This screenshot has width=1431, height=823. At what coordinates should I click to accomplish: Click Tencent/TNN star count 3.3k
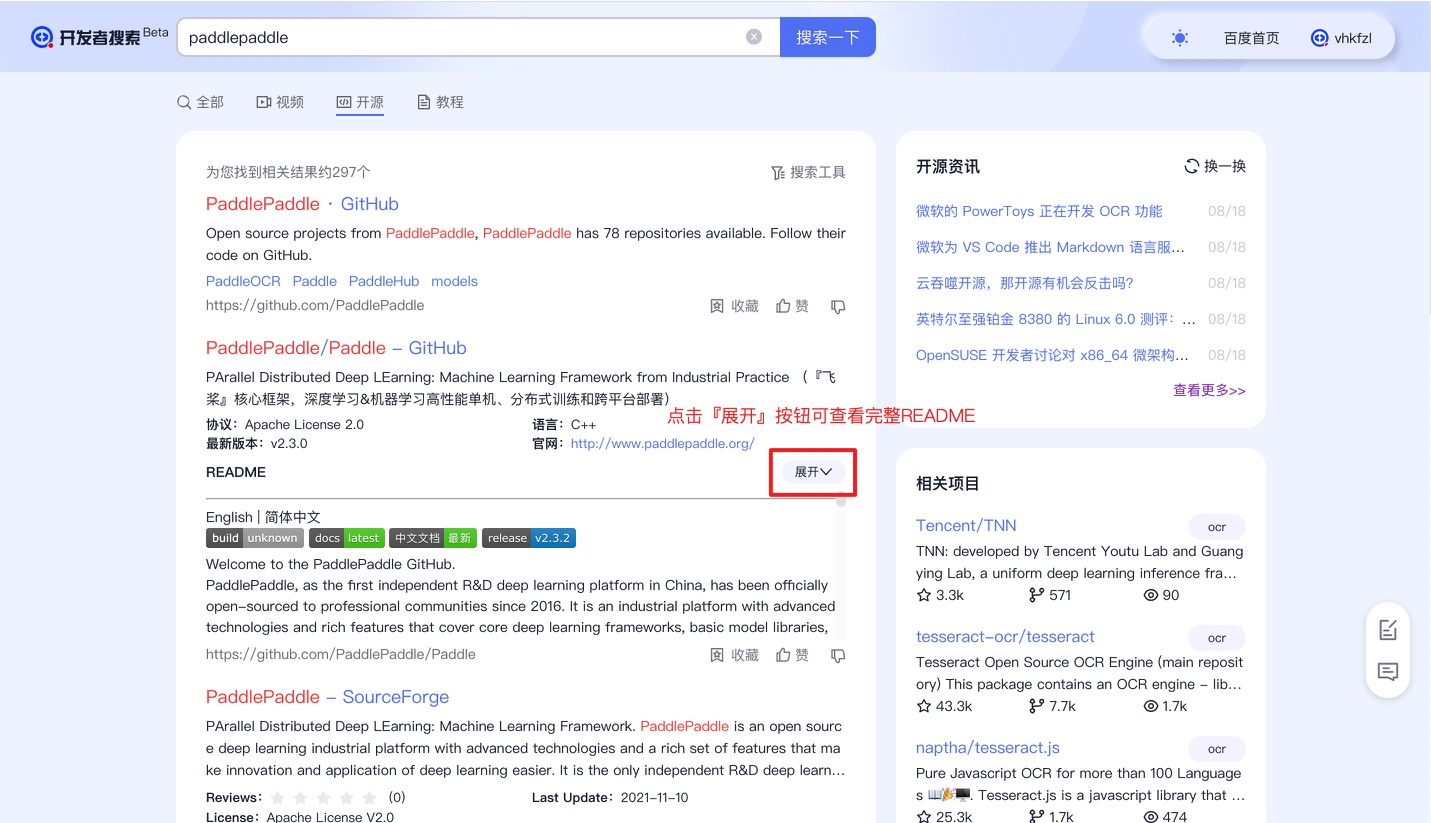tap(940, 595)
